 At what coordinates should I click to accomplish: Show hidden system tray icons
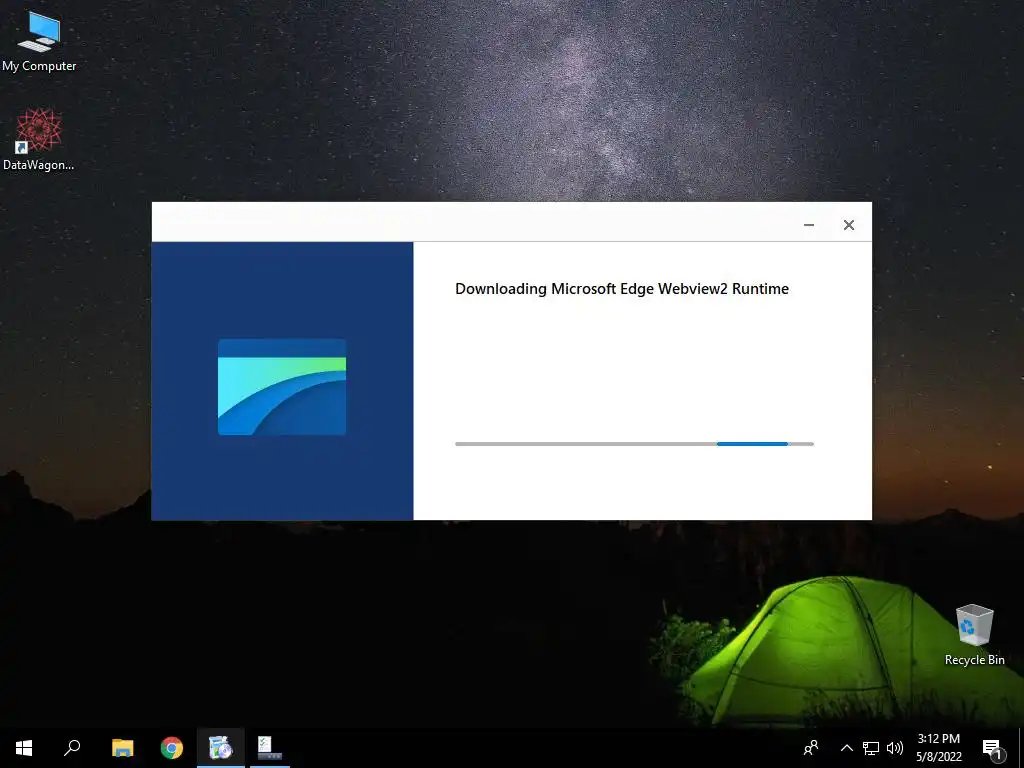coord(846,748)
